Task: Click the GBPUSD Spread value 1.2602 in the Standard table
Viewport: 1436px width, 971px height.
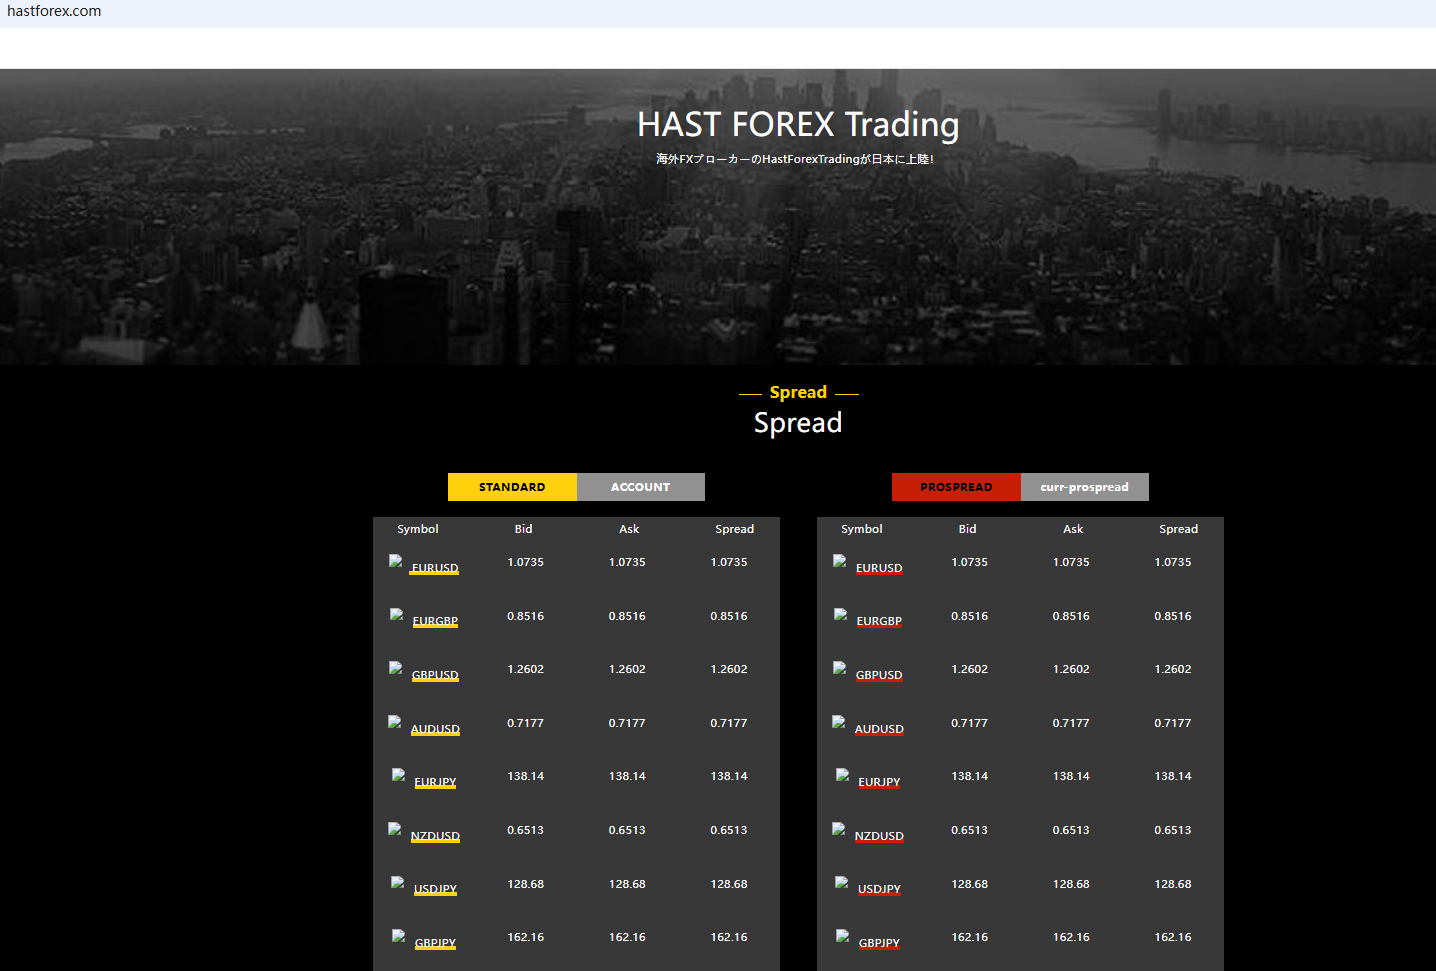Action: 729,669
